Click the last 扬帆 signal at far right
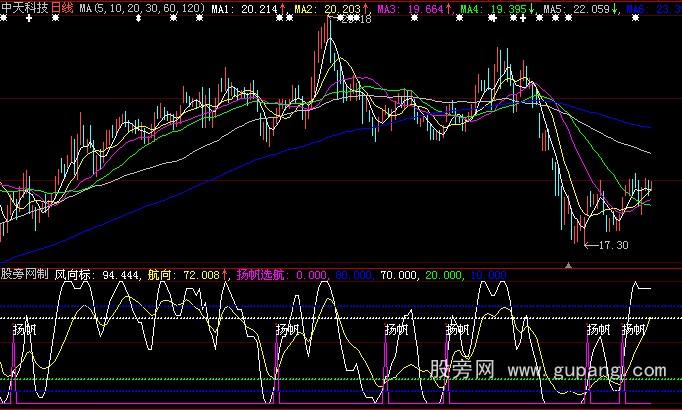This screenshot has height=410, width=682. [634, 329]
